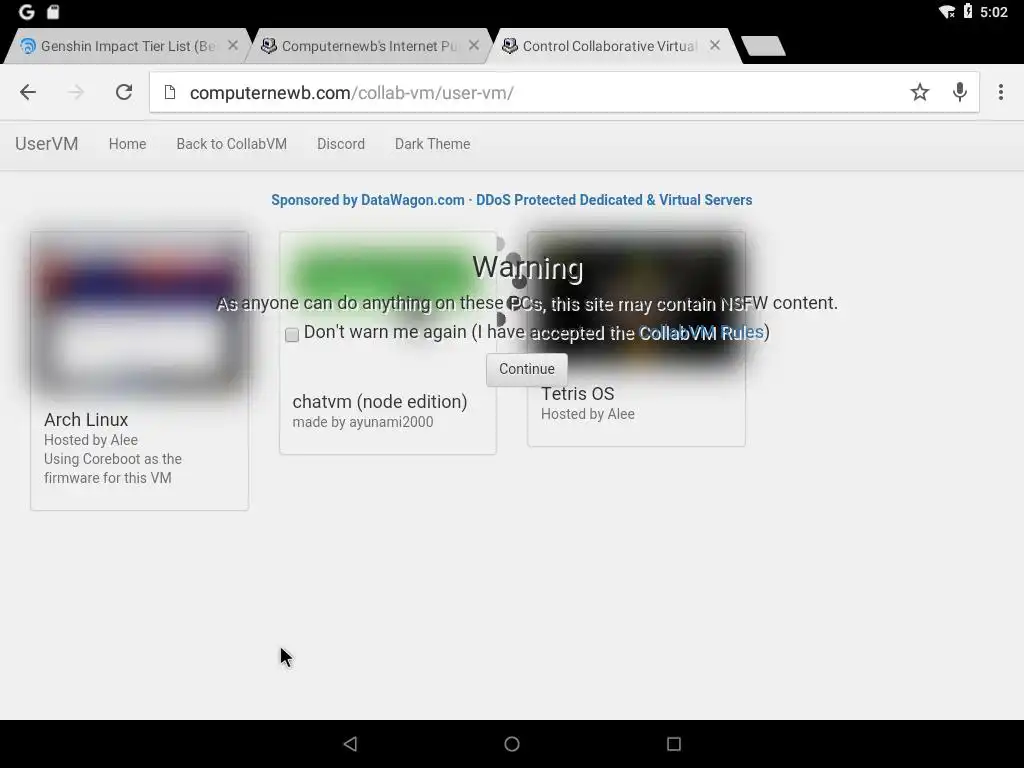The image size is (1024, 768).
Task: Click the Warning heading
Action: (528, 267)
